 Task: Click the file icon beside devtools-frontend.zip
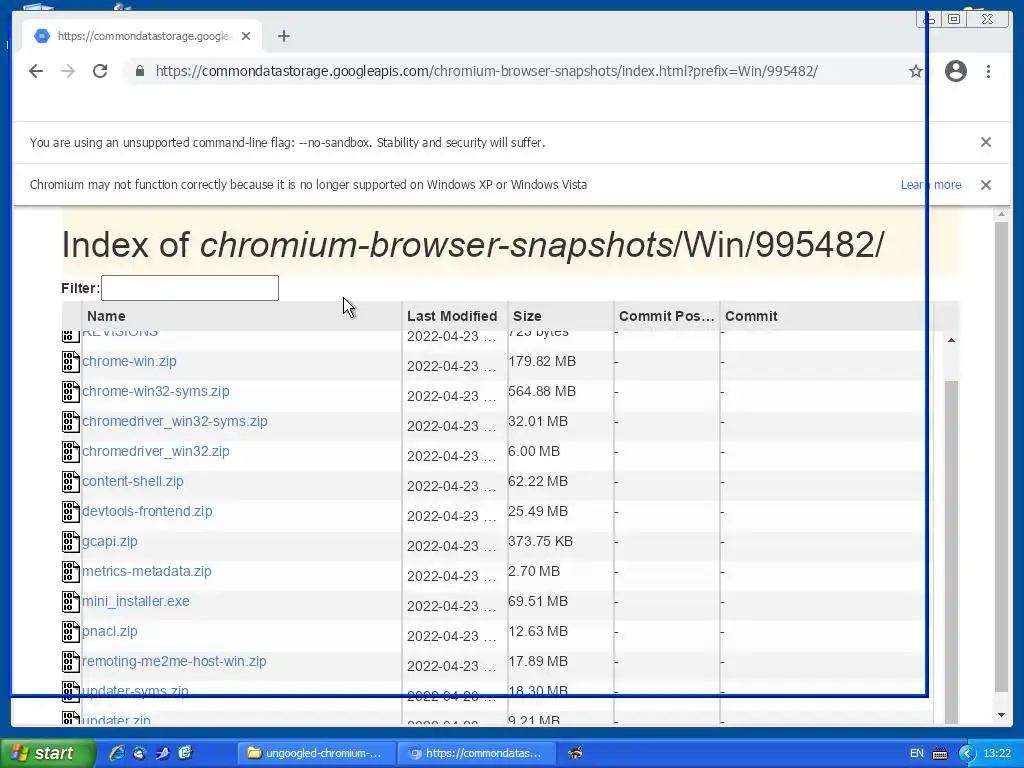click(x=71, y=512)
